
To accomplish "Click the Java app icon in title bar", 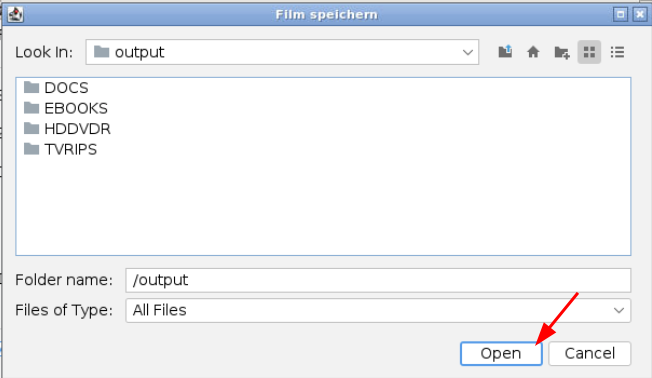I will point(15,15).
